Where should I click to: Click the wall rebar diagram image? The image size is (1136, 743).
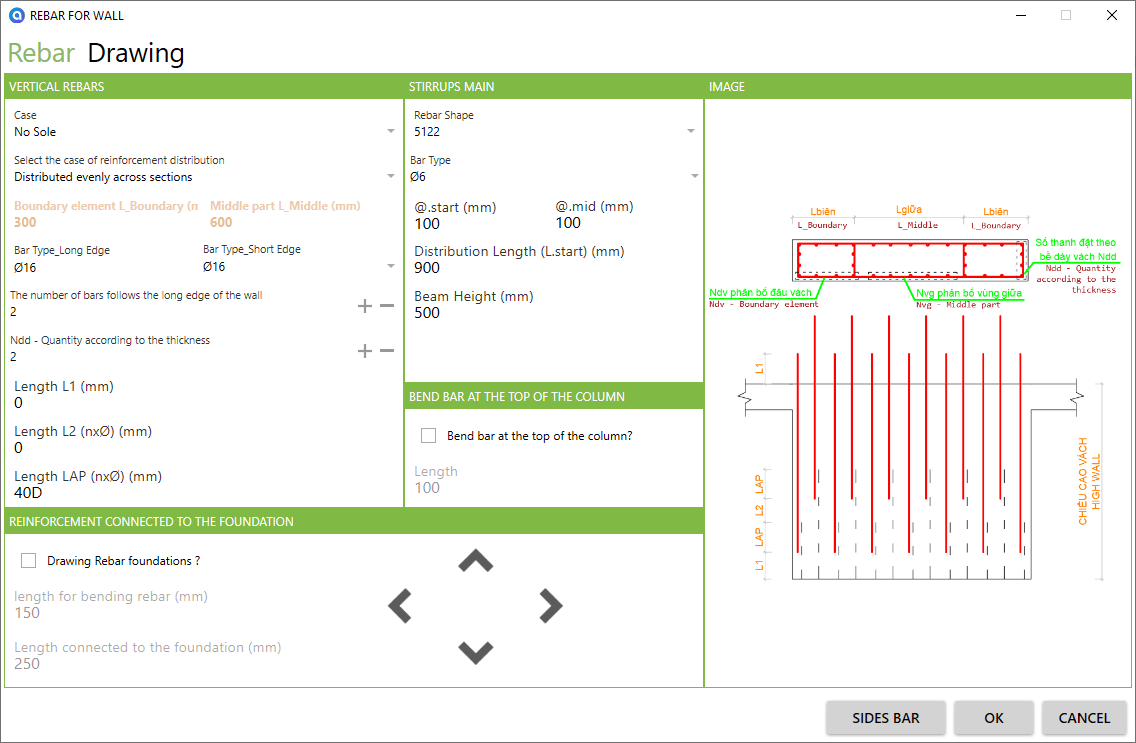914,393
